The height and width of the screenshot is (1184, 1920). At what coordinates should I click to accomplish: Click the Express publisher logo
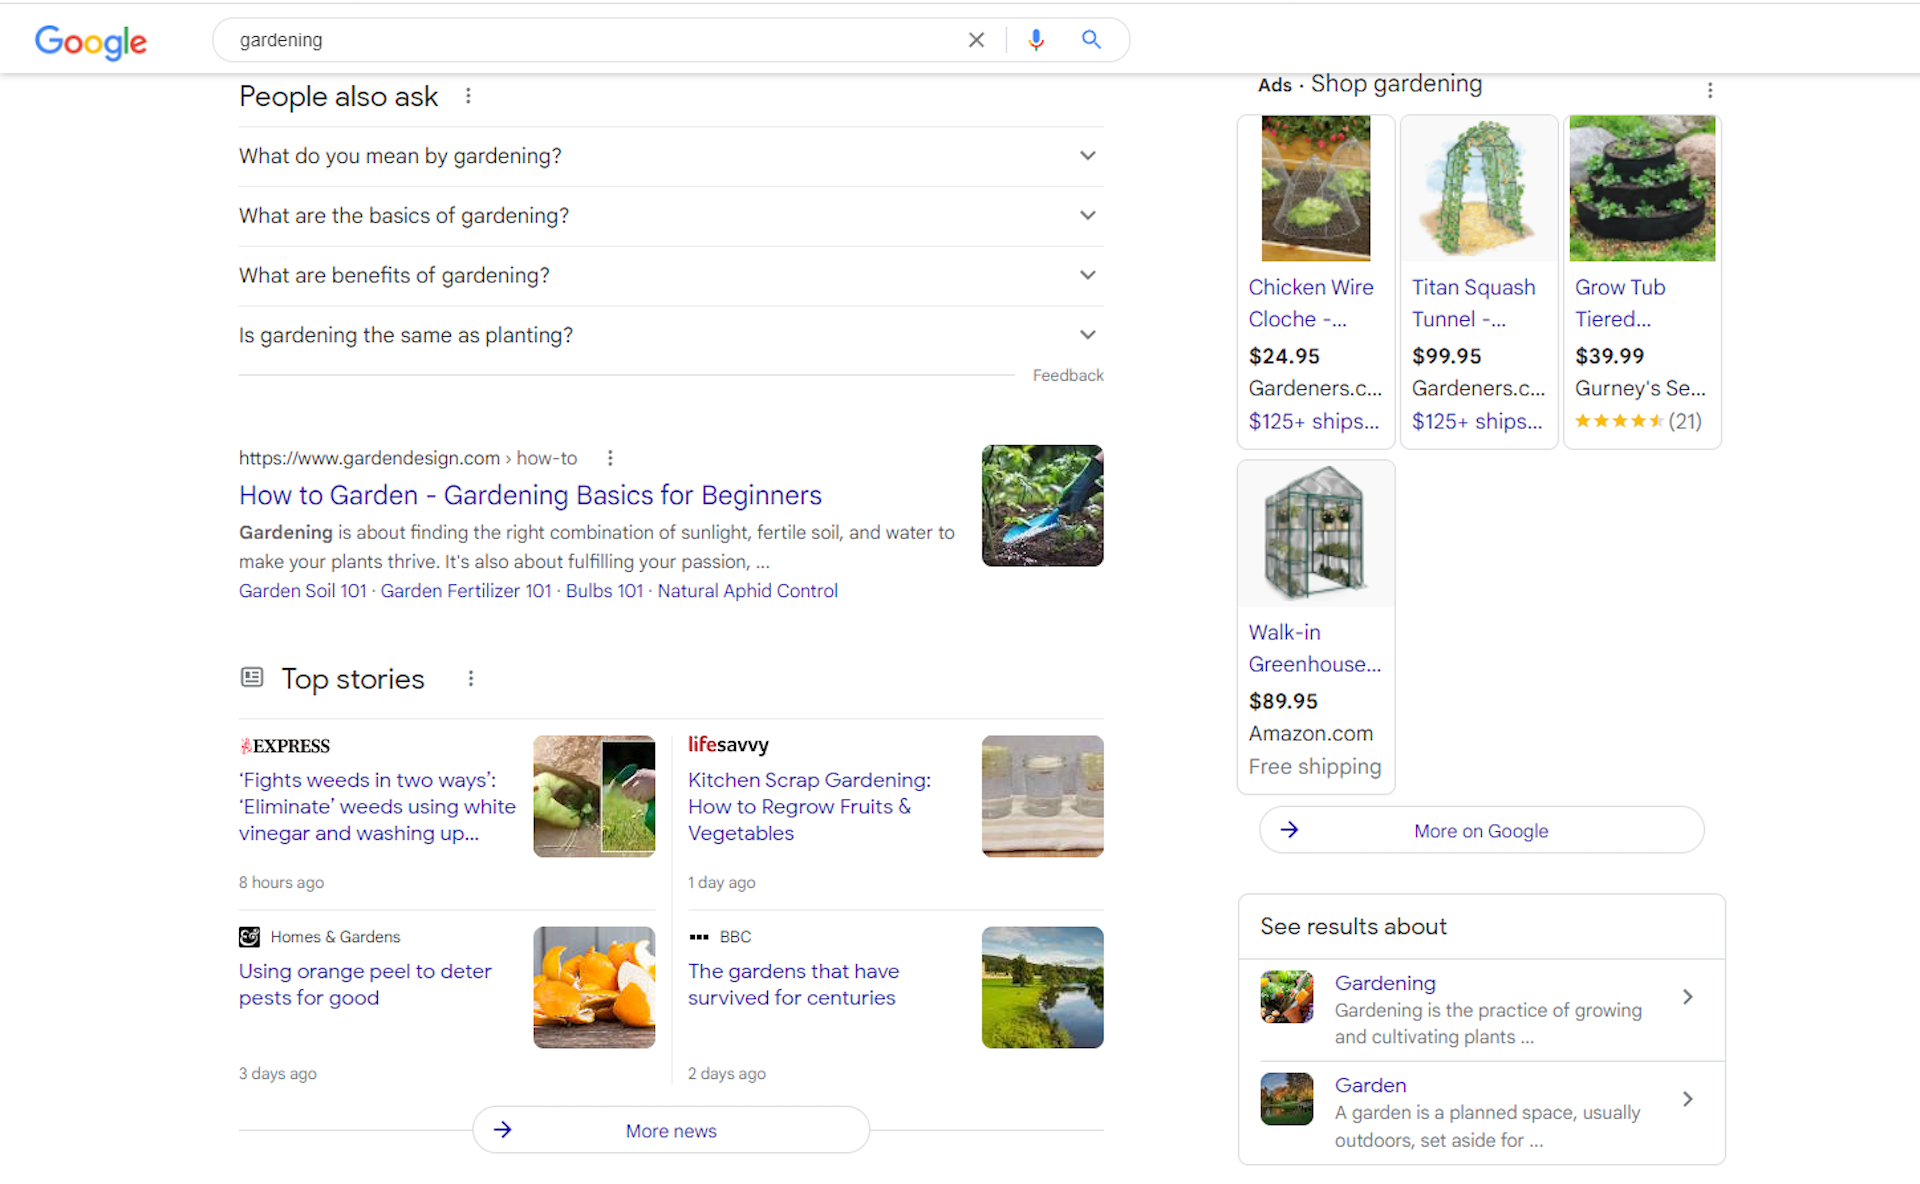285,745
